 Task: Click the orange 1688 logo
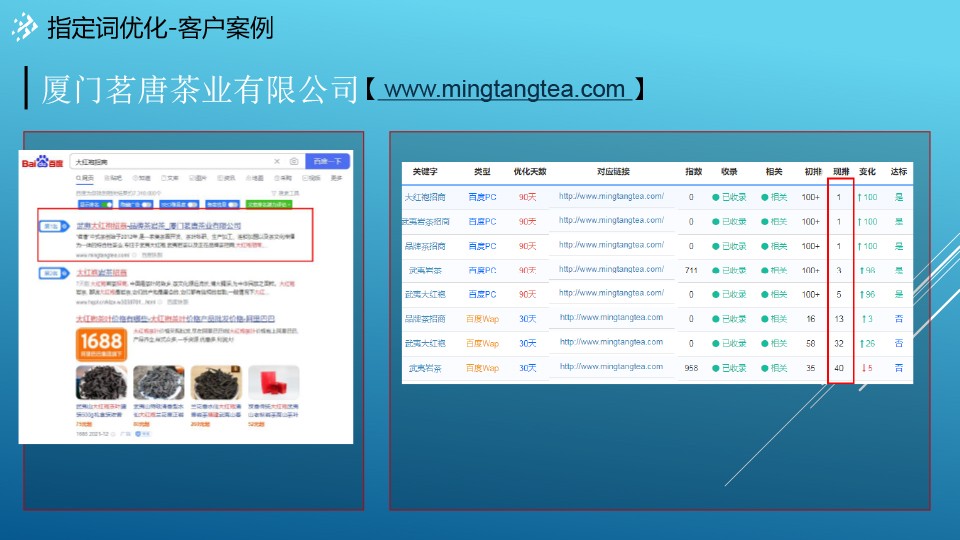pyautogui.click(x=102, y=344)
